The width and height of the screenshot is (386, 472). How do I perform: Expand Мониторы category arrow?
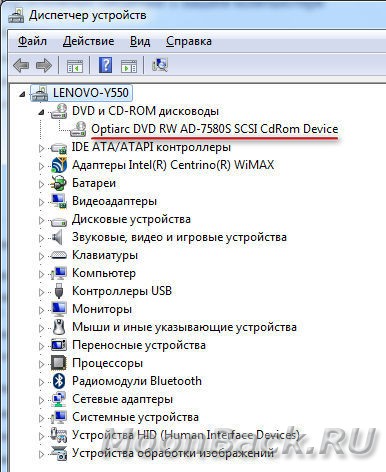pos(41,310)
